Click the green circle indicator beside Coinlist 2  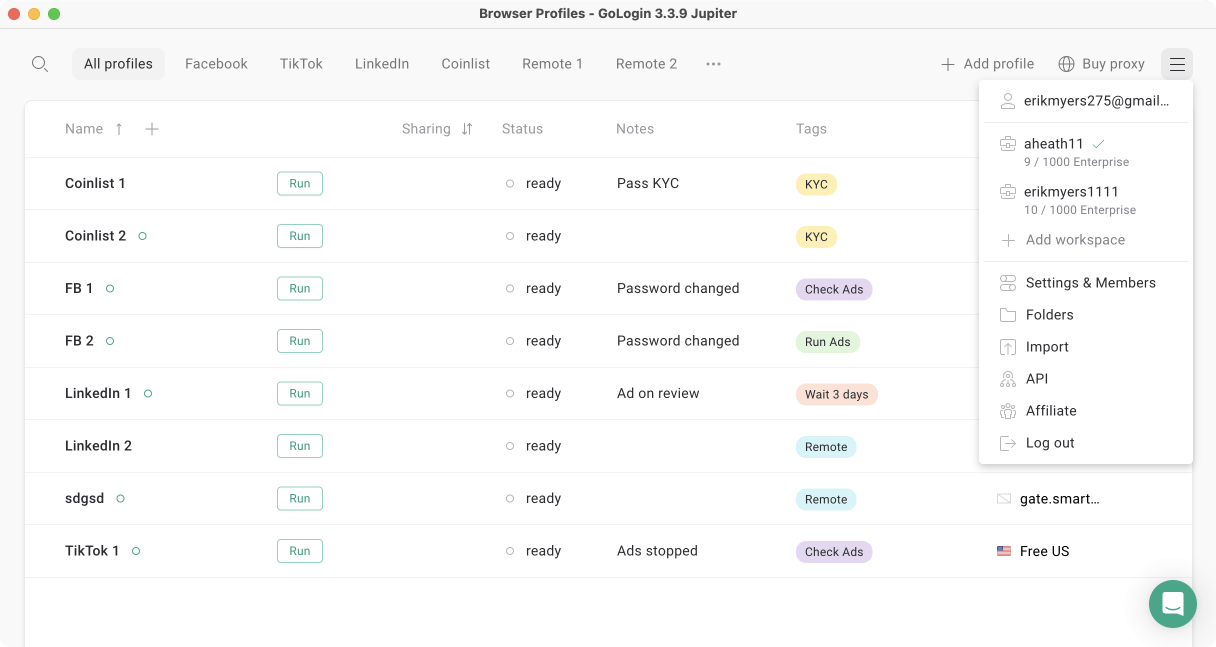pyautogui.click(x=143, y=236)
